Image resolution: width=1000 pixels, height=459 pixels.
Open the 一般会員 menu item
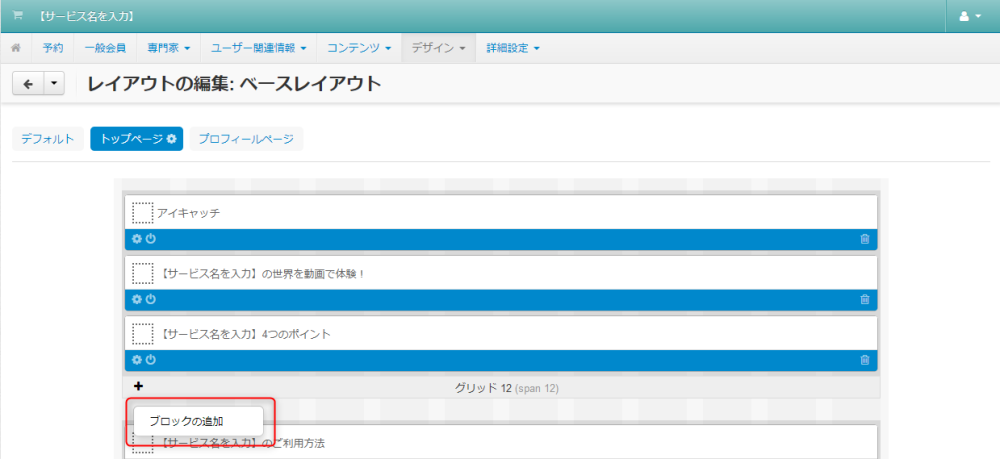click(105, 48)
